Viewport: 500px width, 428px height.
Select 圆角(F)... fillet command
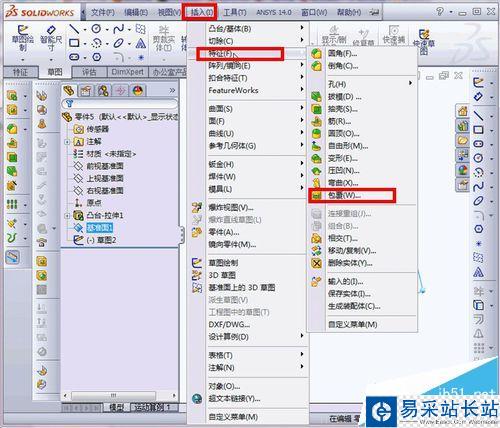pyautogui.click(x=342, y=53)
